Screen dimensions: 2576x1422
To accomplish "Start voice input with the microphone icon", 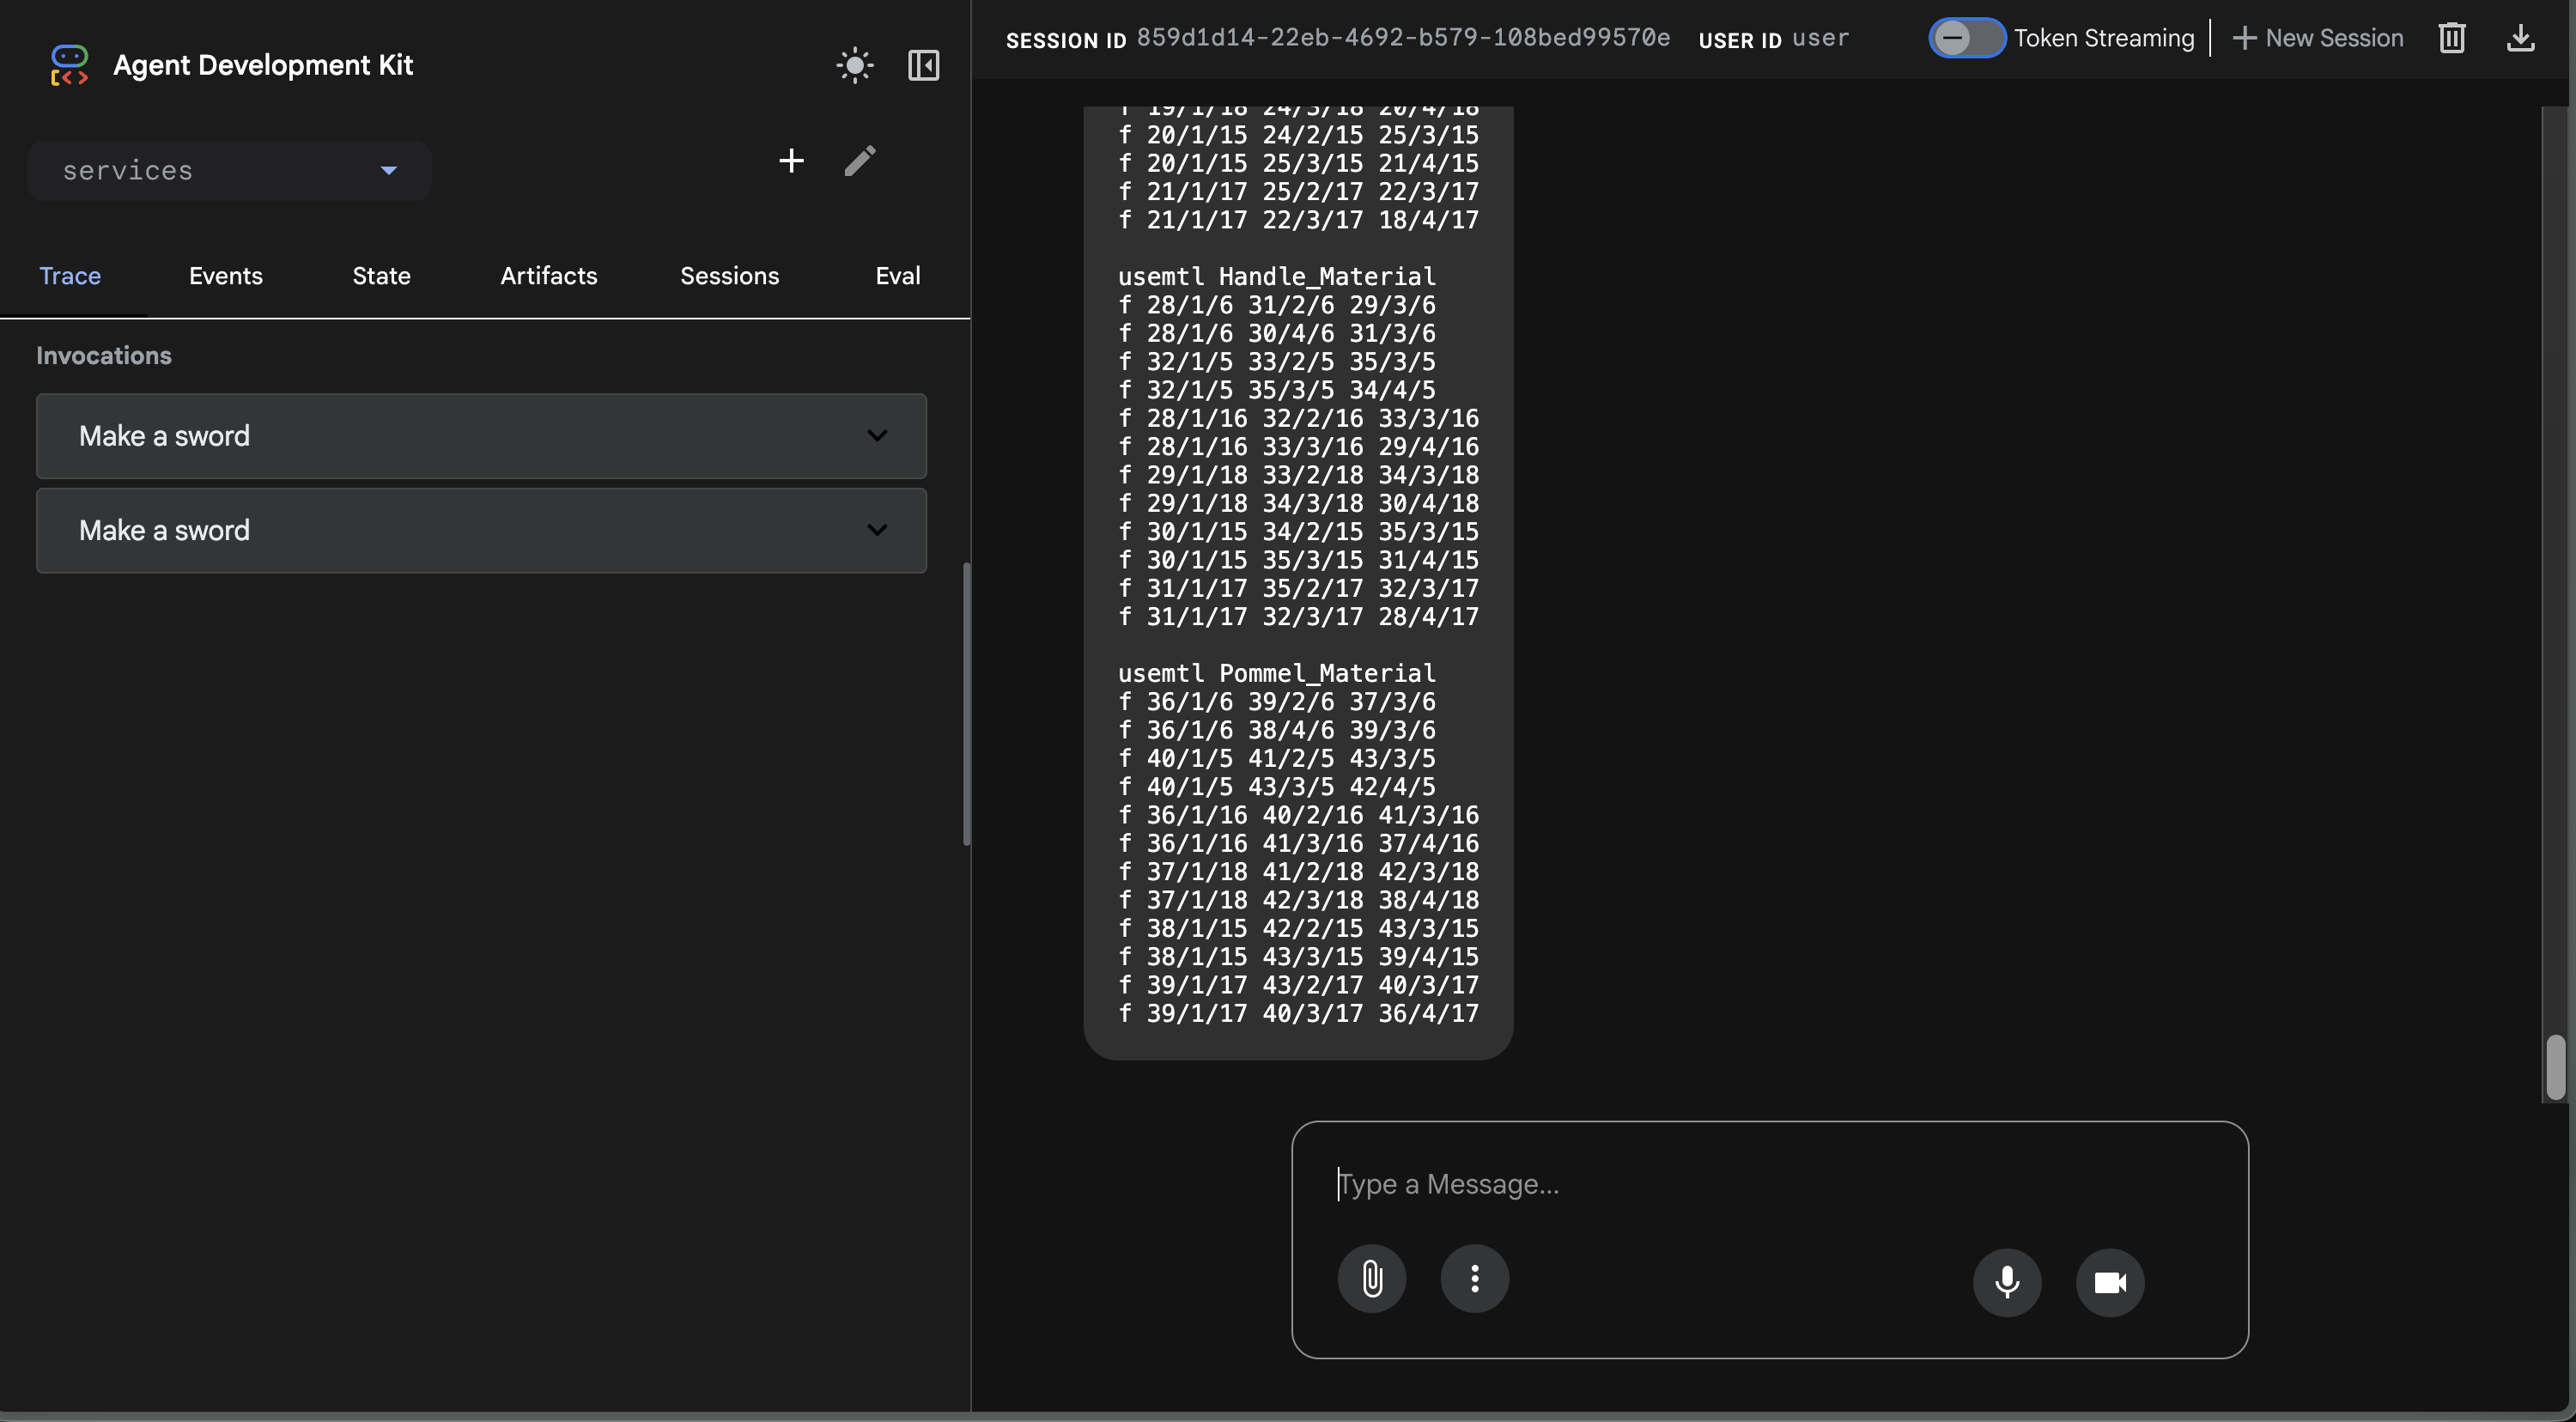I will pyautogui.click(x=2006, y=1282).
